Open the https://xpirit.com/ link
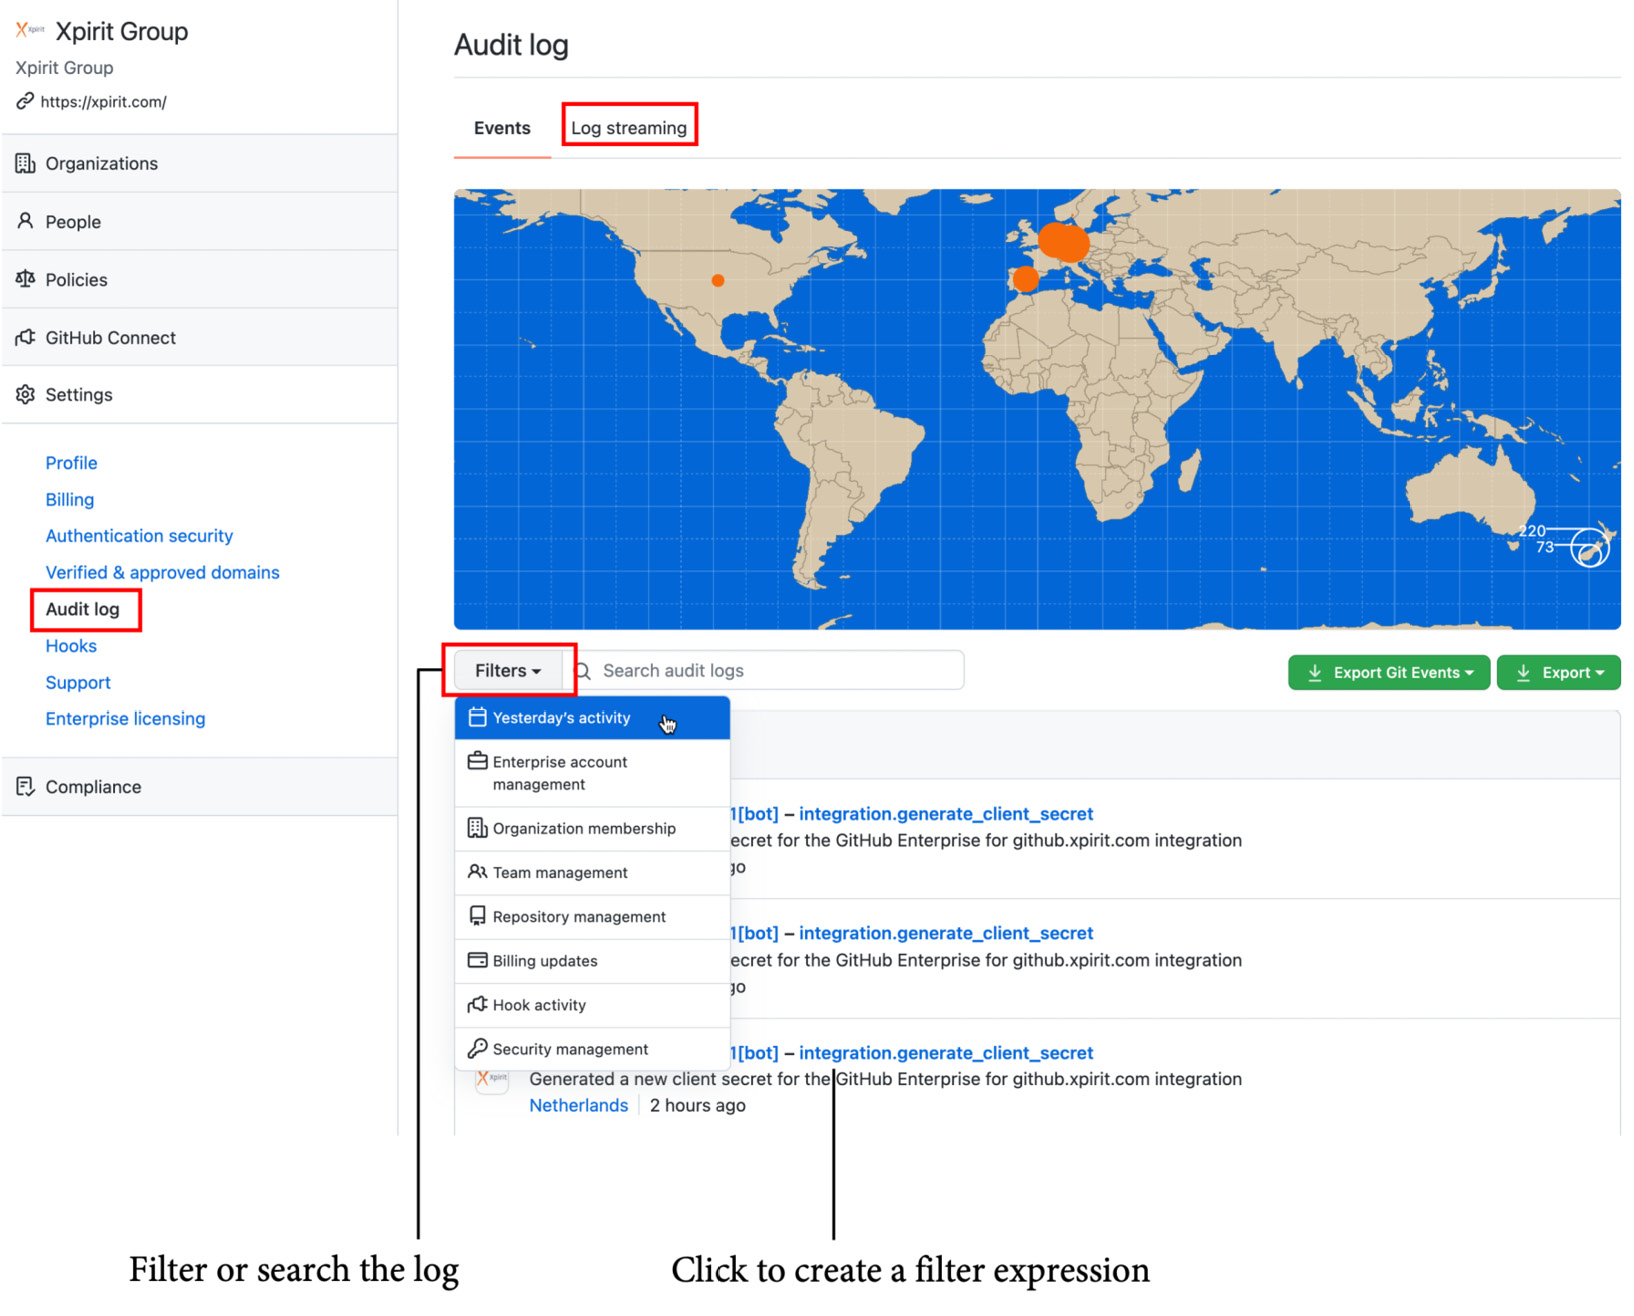 tap(103, 101)
